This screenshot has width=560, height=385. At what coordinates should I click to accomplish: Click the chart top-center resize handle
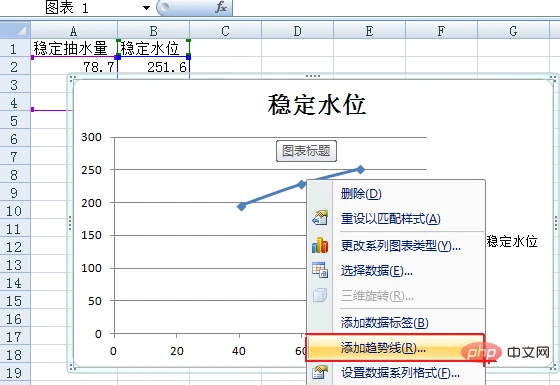313,76
